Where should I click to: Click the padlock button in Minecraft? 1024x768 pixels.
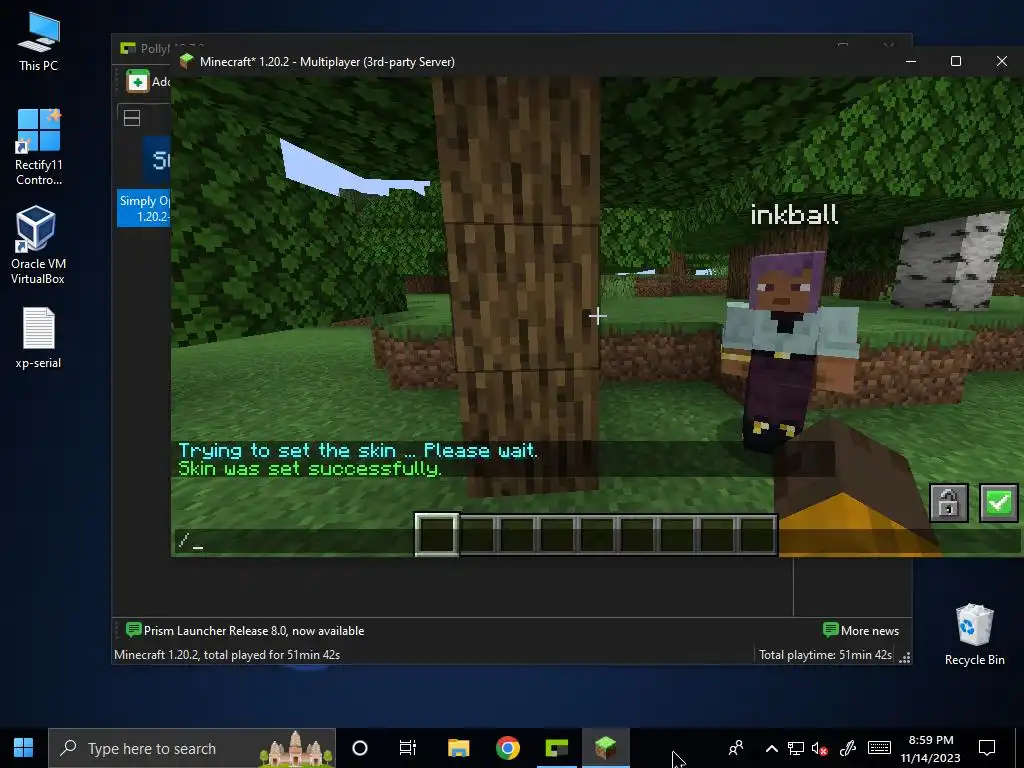click(x=949, y=502)
